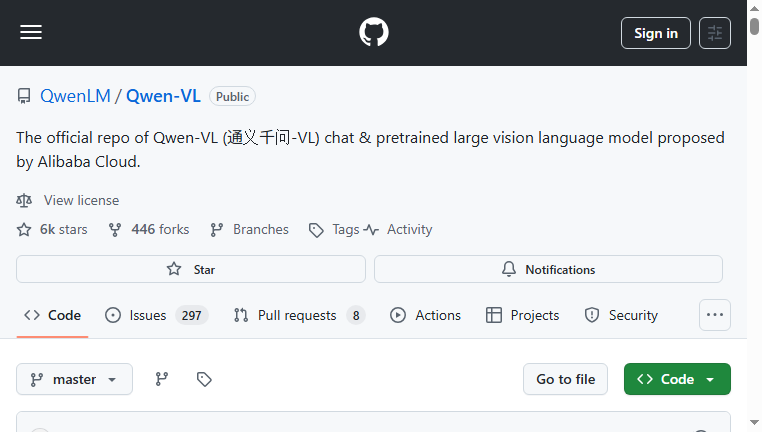The width and height of the screenshot is (762, 432).
Task: Open the hamburger navigation menu
Action: tap(31, 33)
